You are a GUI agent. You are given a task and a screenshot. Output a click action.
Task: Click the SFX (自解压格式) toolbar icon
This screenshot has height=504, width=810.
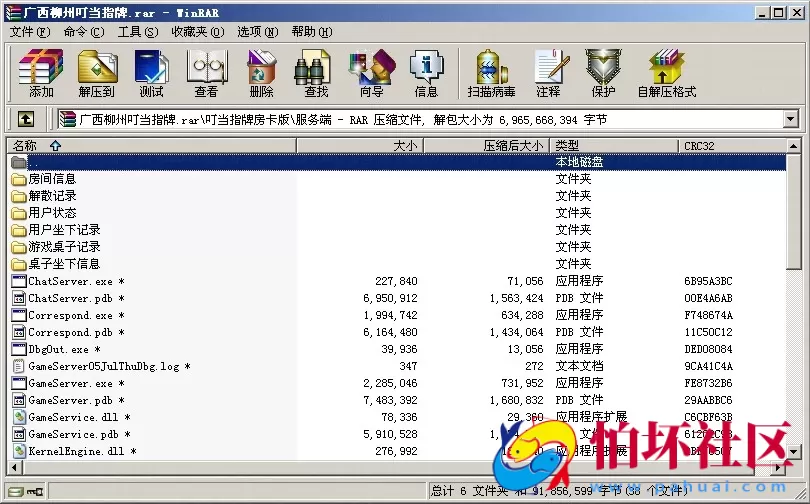(x=667, y=72)
